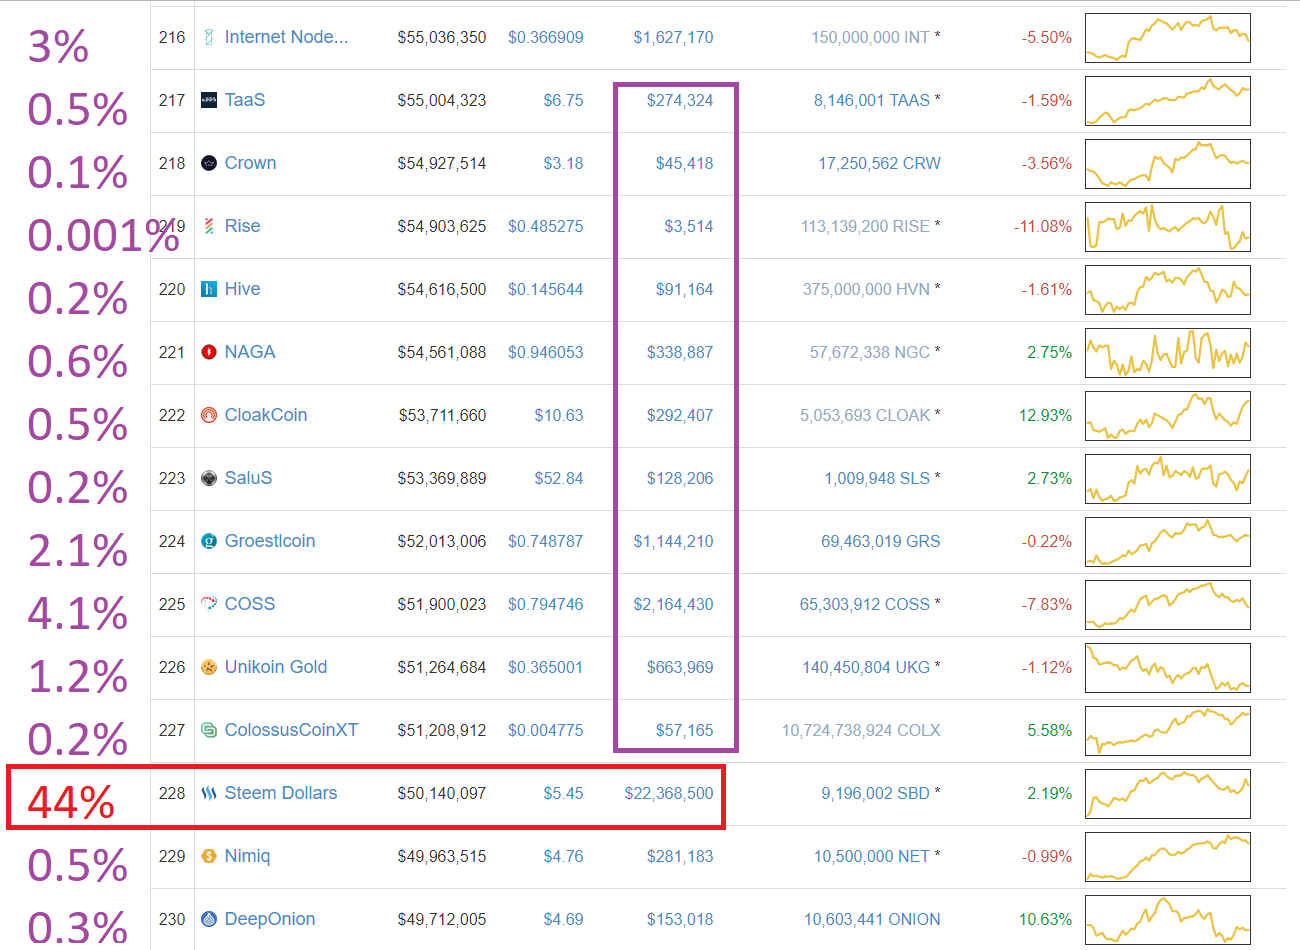Click the NAGA coin icon
1300x950 pixels.
coord(209,352)
